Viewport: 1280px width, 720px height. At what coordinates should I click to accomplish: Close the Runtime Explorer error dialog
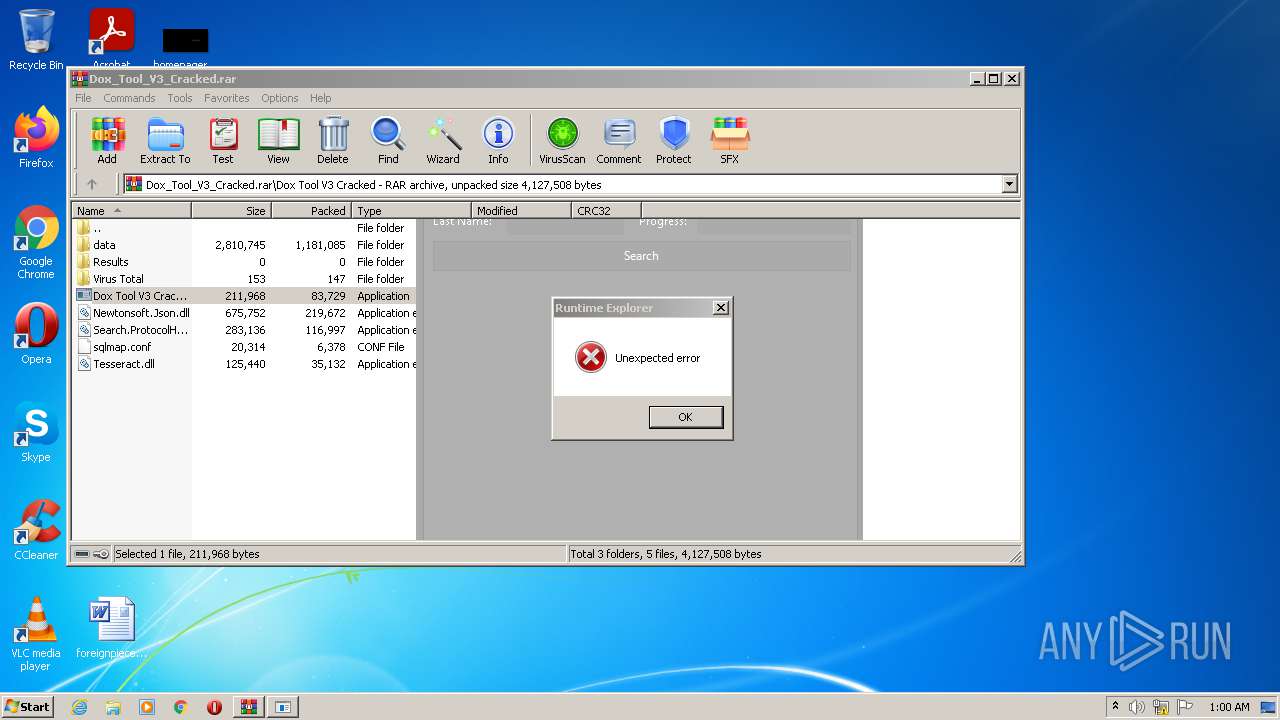pos(720,308)
